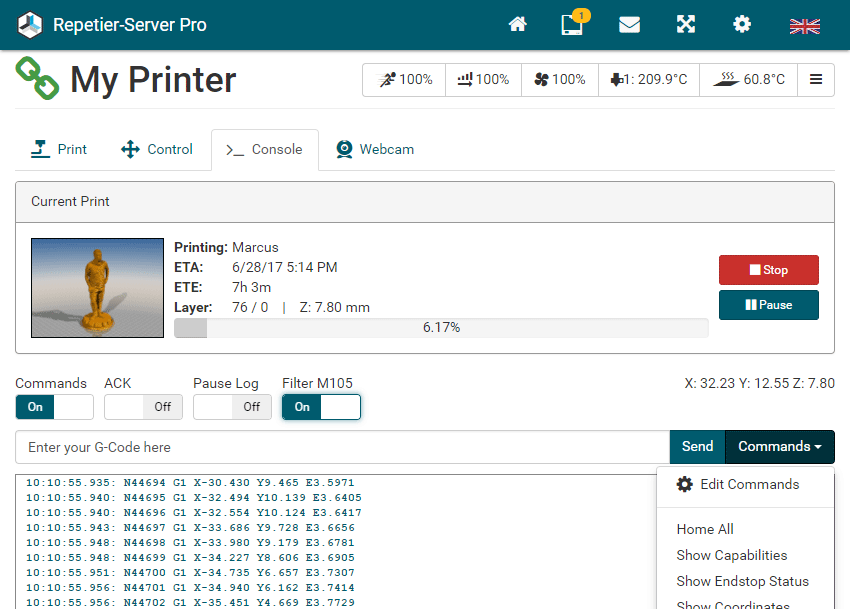Open the Commands dropdown menu

point(779,446)
